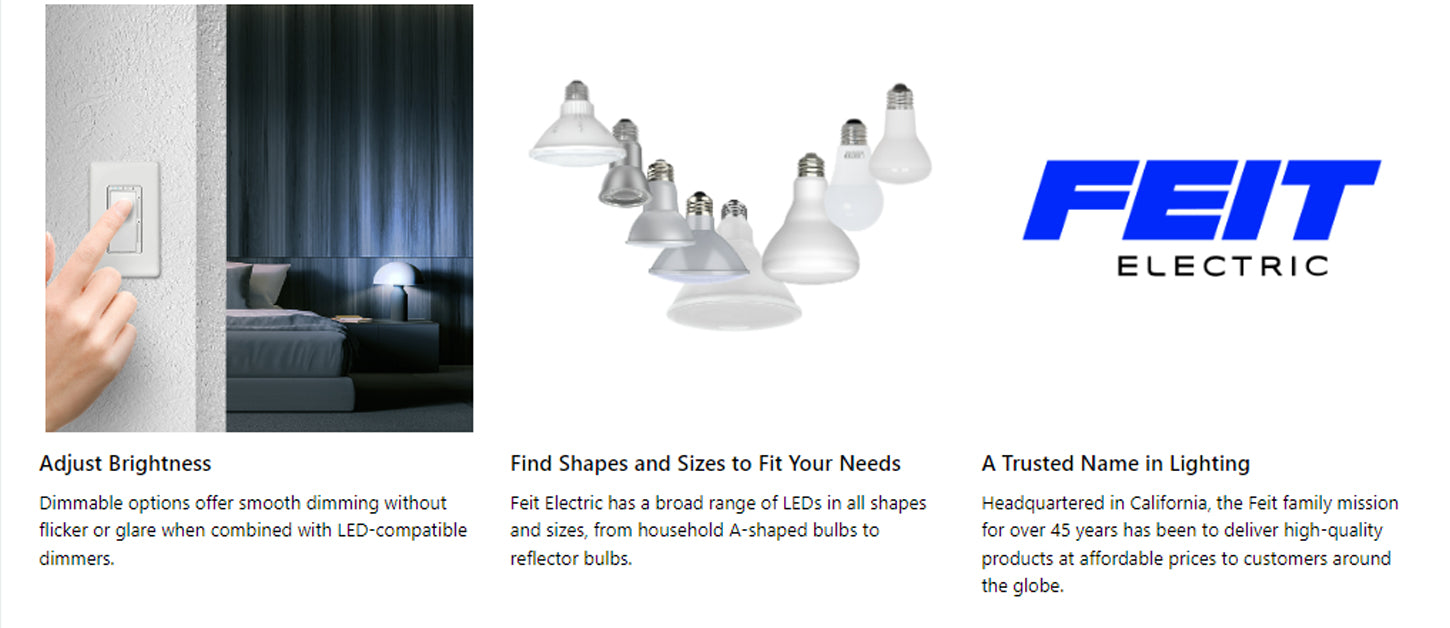Click the broad range of LEDs description text
The height and width of the screenshot is (628, 1450).
tap(718, 531)
